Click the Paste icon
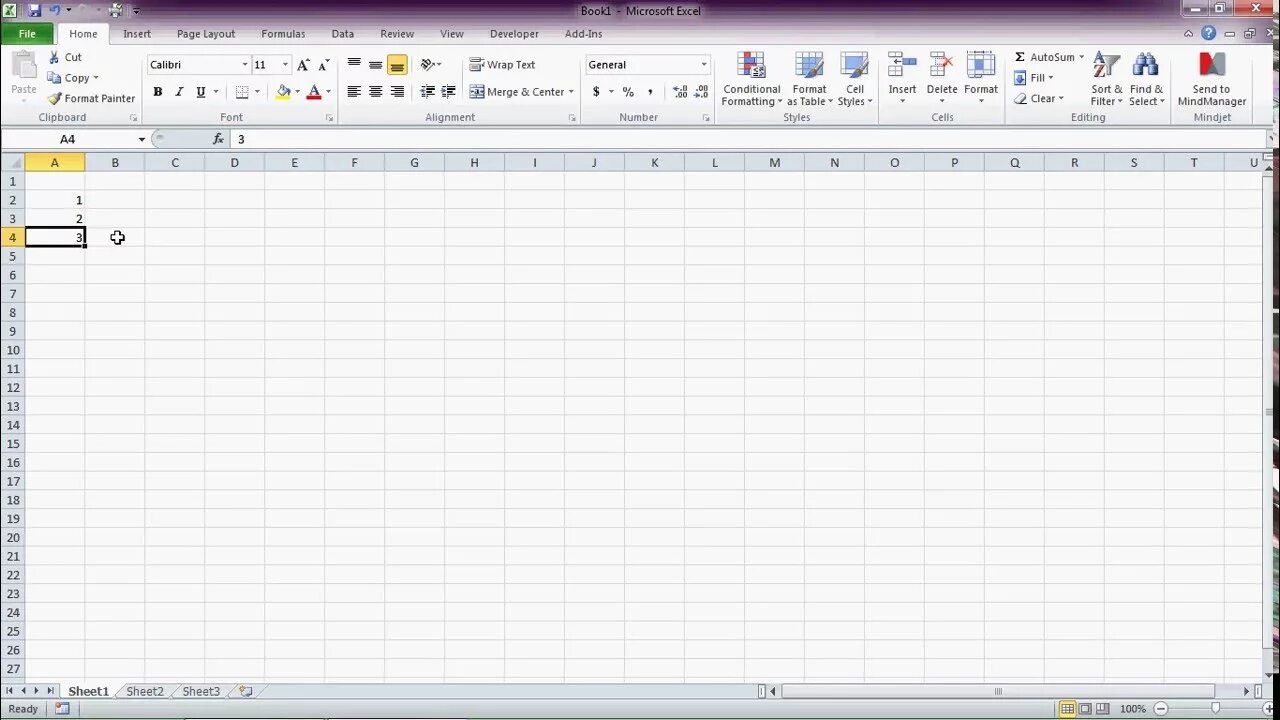1280x720 pixels. coord(24,67)
